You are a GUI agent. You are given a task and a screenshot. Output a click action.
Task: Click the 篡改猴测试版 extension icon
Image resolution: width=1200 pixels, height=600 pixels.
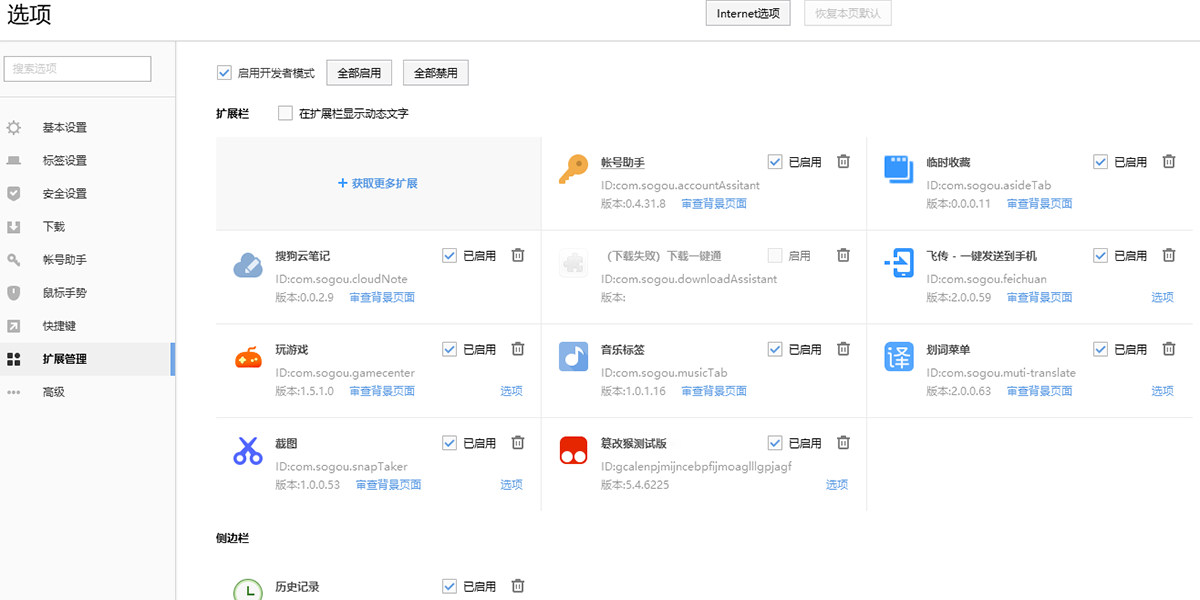pyautogui.click(x=573, y=451)
